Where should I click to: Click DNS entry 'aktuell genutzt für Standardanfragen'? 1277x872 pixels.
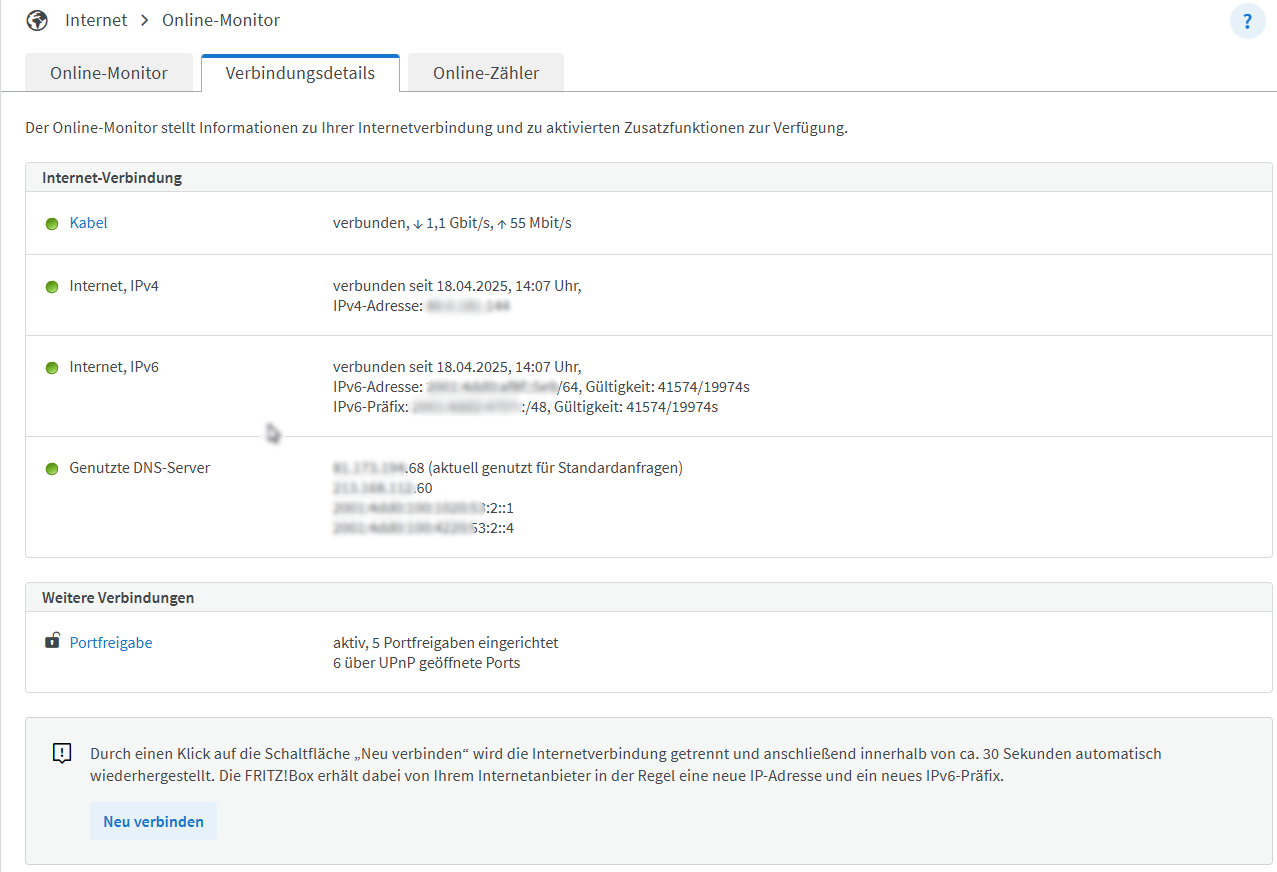(x=508, y=468)
